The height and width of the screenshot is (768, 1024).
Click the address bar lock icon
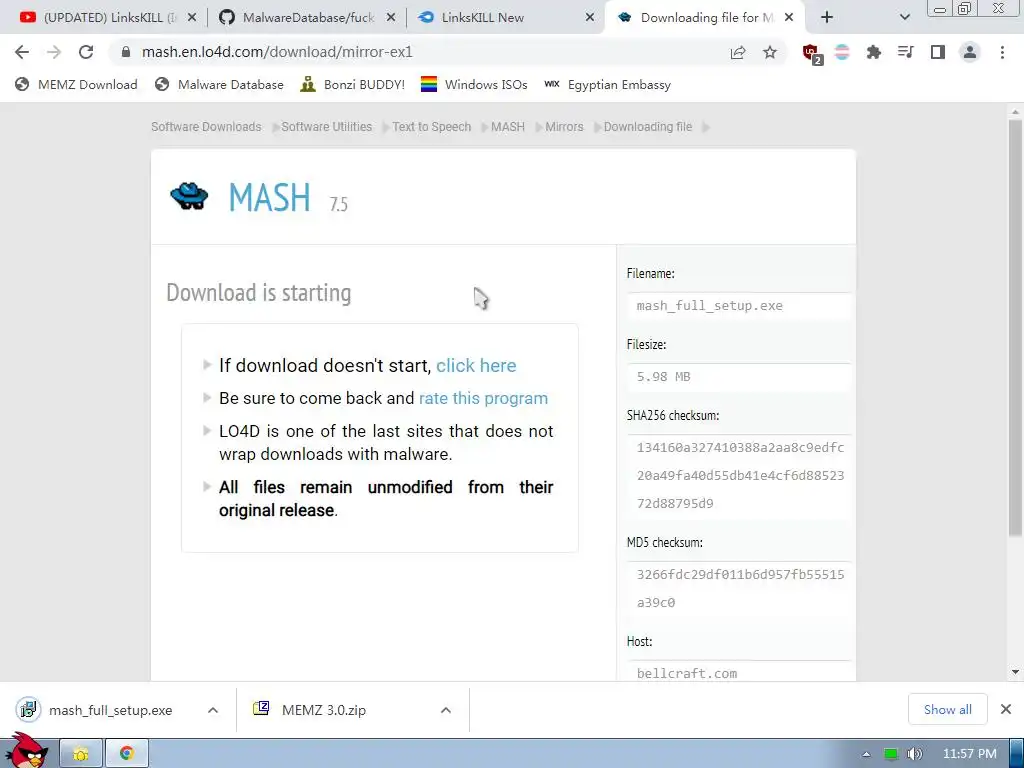[x=125, y=52]
